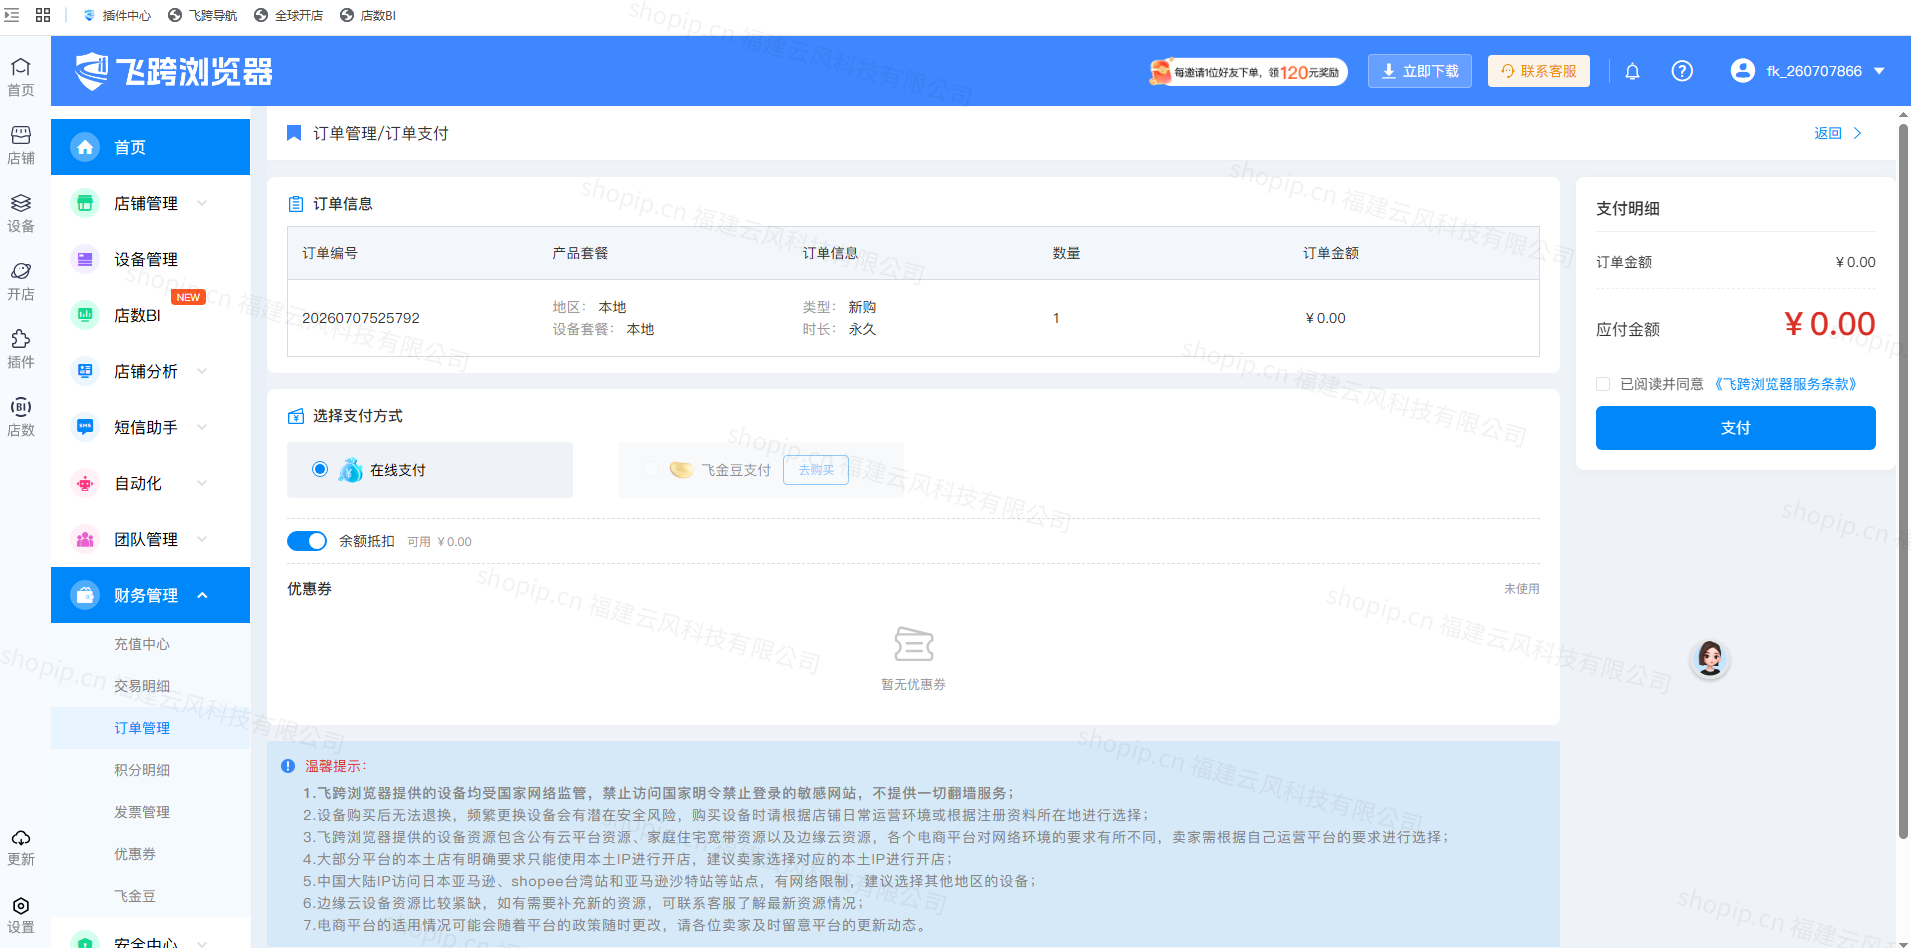Open the floating customer service avatar

pyautogui.click(x=1710, y=659)
